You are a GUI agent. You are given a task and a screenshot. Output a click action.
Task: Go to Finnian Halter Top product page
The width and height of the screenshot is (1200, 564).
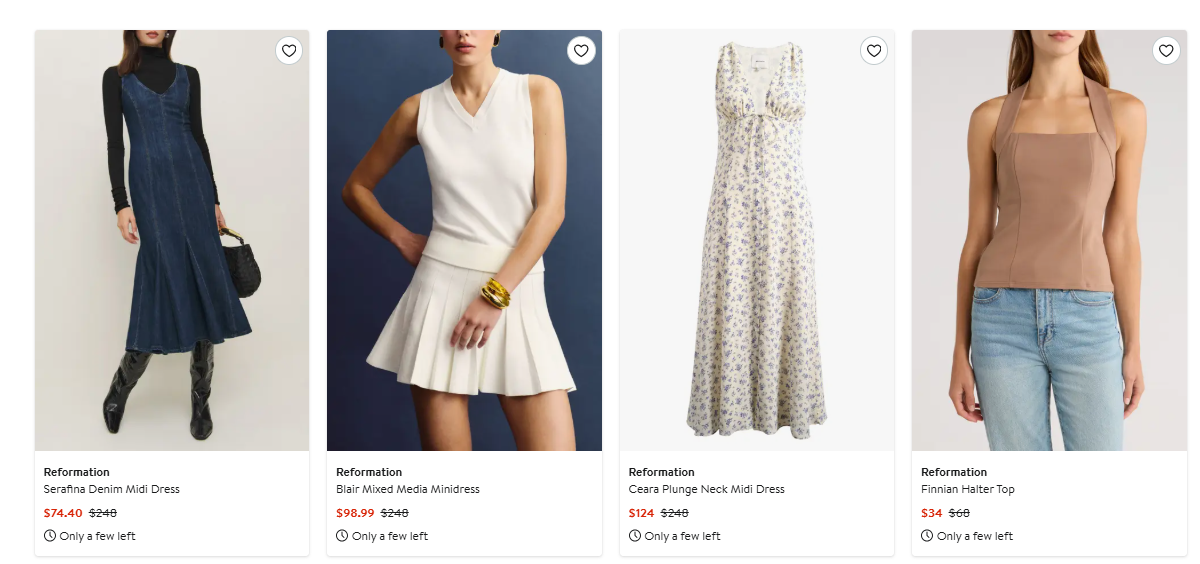pos(967,490)
